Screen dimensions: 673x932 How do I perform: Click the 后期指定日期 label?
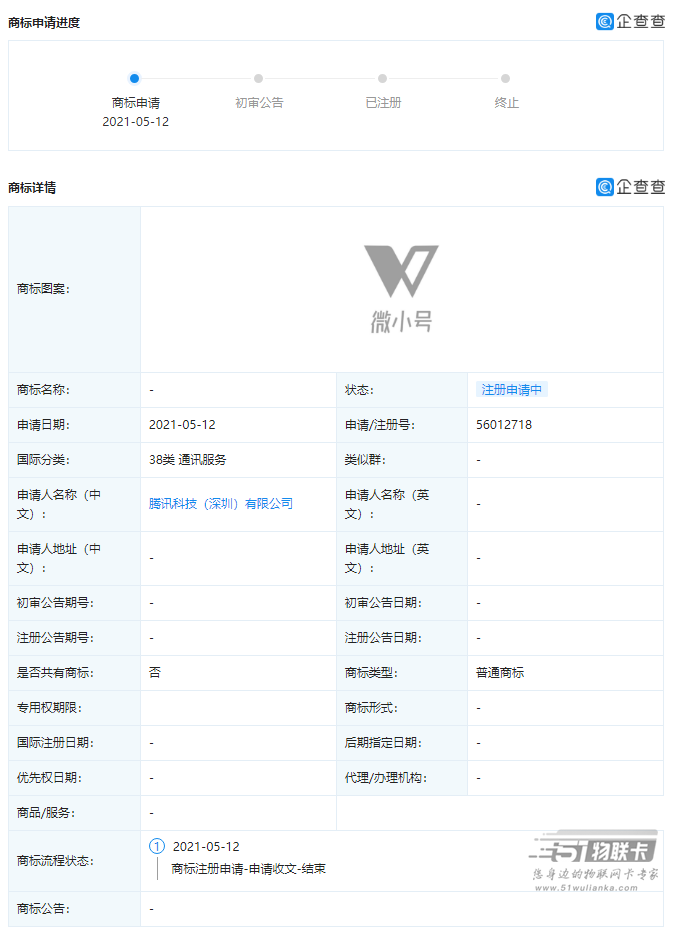click(383, 743)
